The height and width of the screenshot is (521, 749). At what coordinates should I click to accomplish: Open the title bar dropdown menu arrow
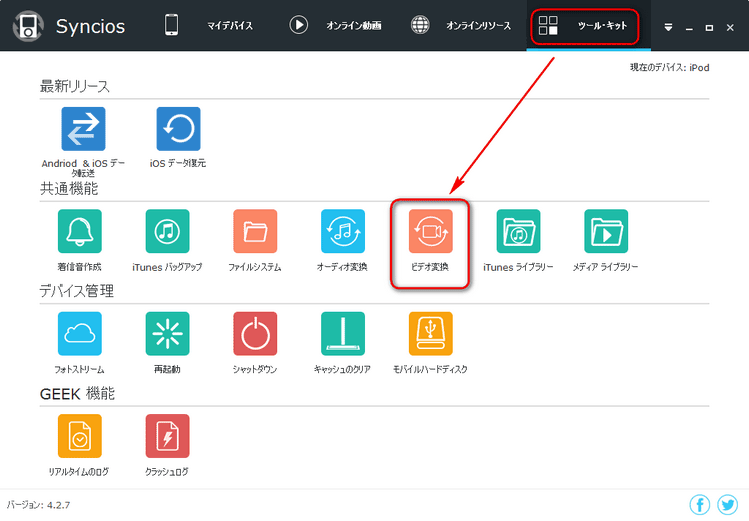tap(668, 28)
